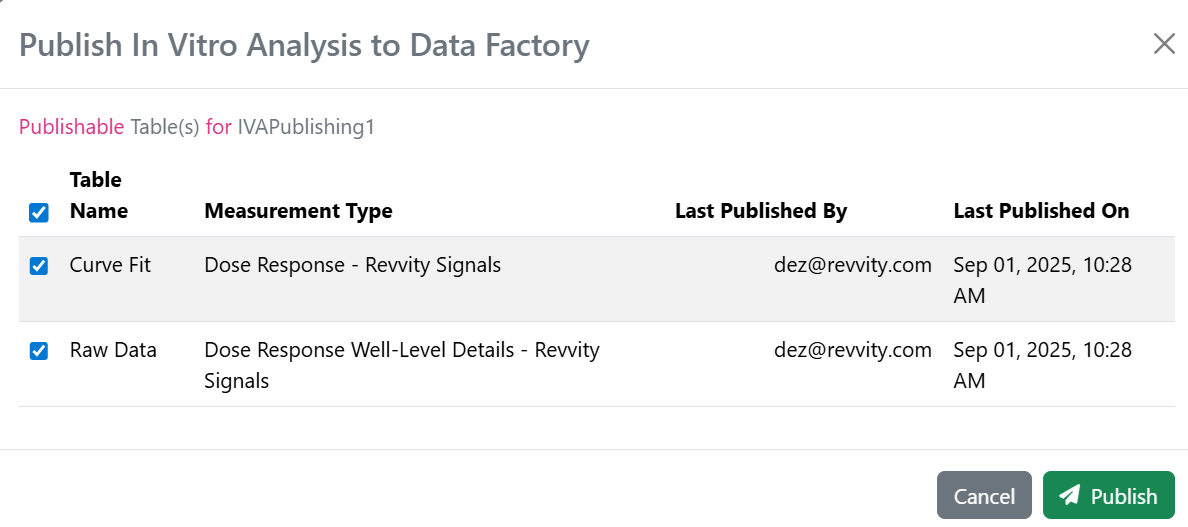
Task: Click the Table Name column header
Action: (98, 195)
